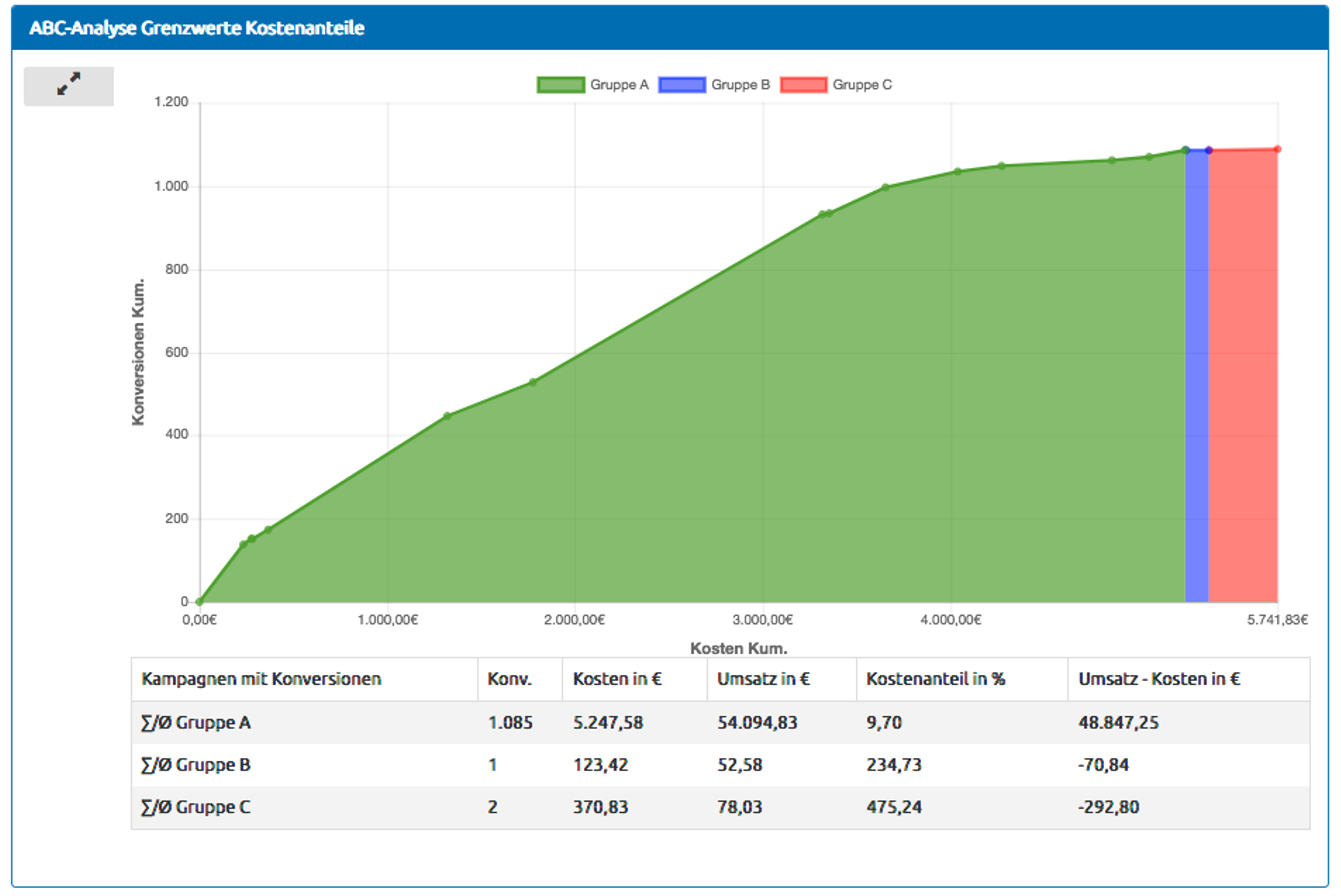The width and height of the screenshot is (1341, 896).
Task: Select the ∑/Ø Gruppe B row label
Action: [x=196, y=766]
